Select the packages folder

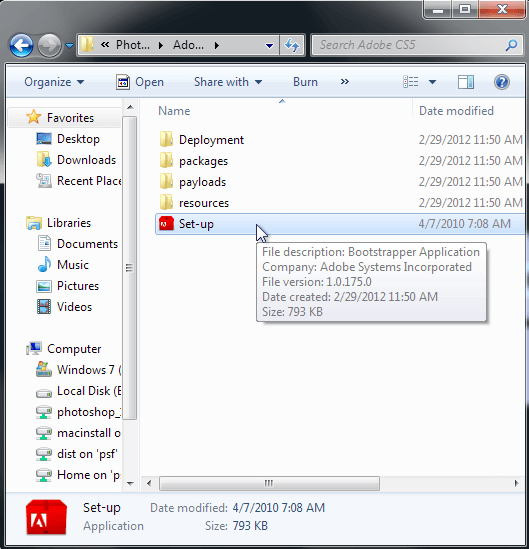(x=203, y=161)
